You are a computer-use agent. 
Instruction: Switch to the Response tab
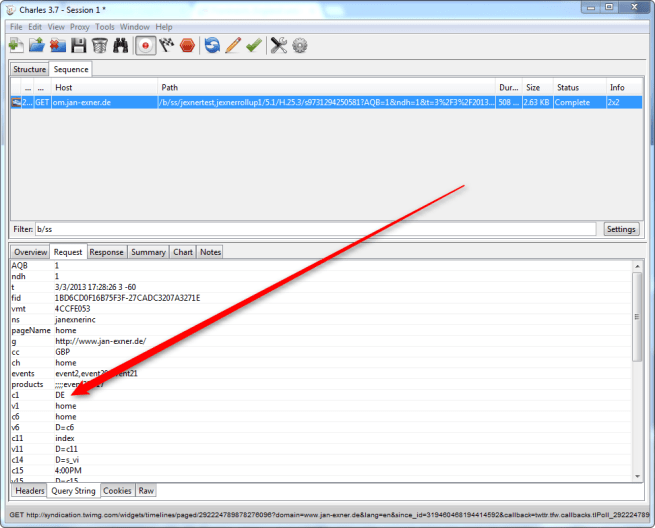[107, 252]
